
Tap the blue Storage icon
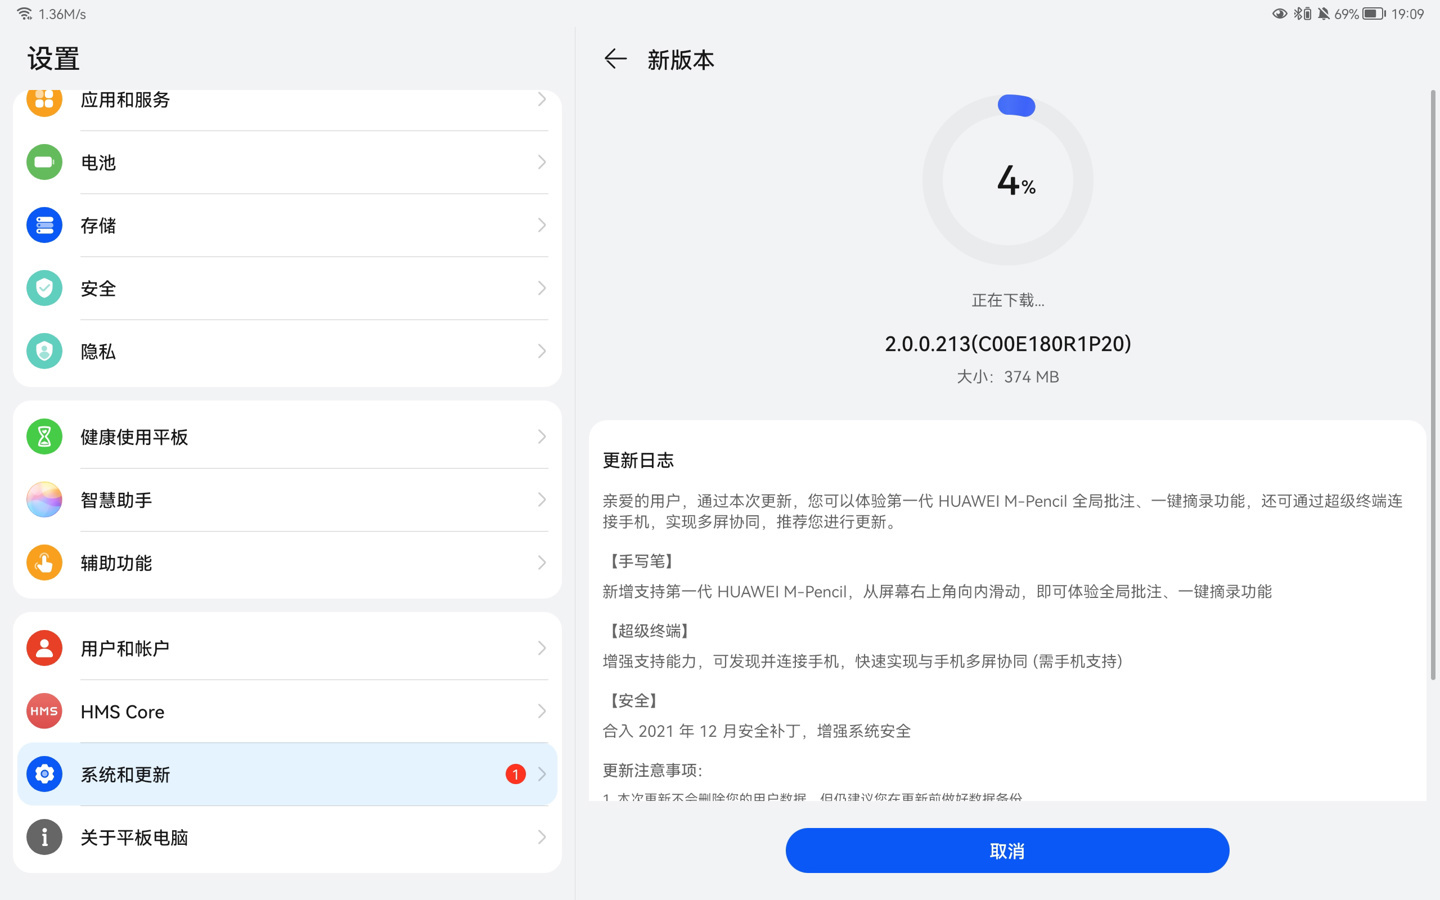tap(44, 225)
